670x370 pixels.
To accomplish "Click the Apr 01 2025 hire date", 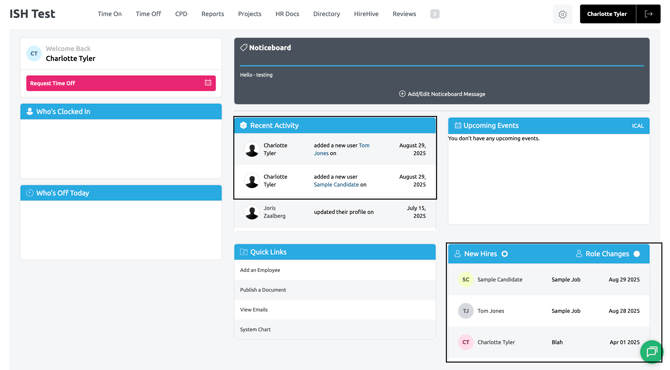I will click(625, 342).
